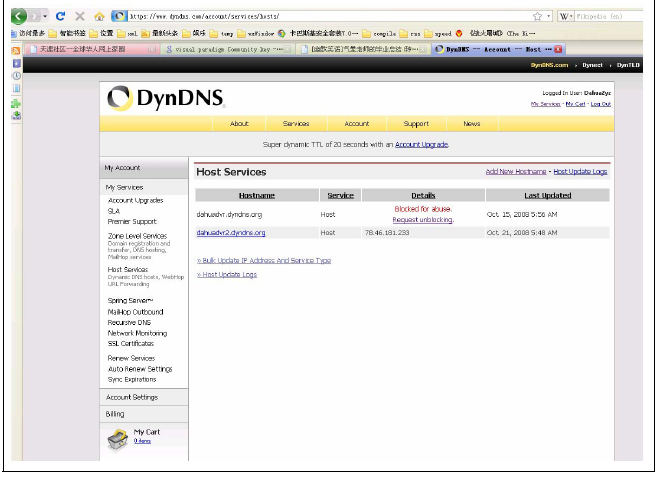Click the Stop loading X icon
This screenshot has height=477, width=660.
80,16
